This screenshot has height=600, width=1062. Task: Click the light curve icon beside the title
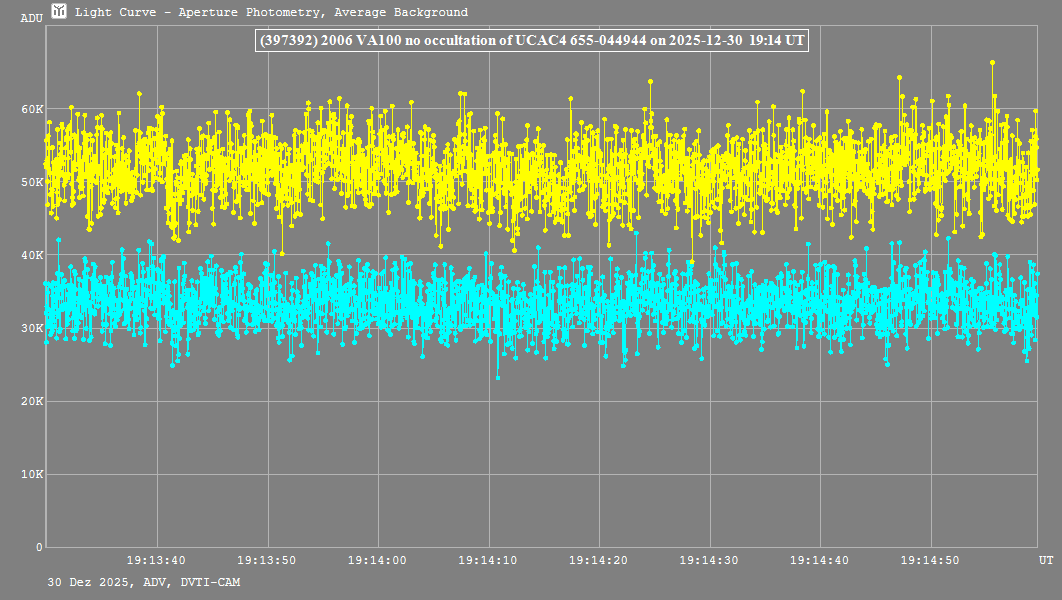pyautogui.click(x=60, y=12)
